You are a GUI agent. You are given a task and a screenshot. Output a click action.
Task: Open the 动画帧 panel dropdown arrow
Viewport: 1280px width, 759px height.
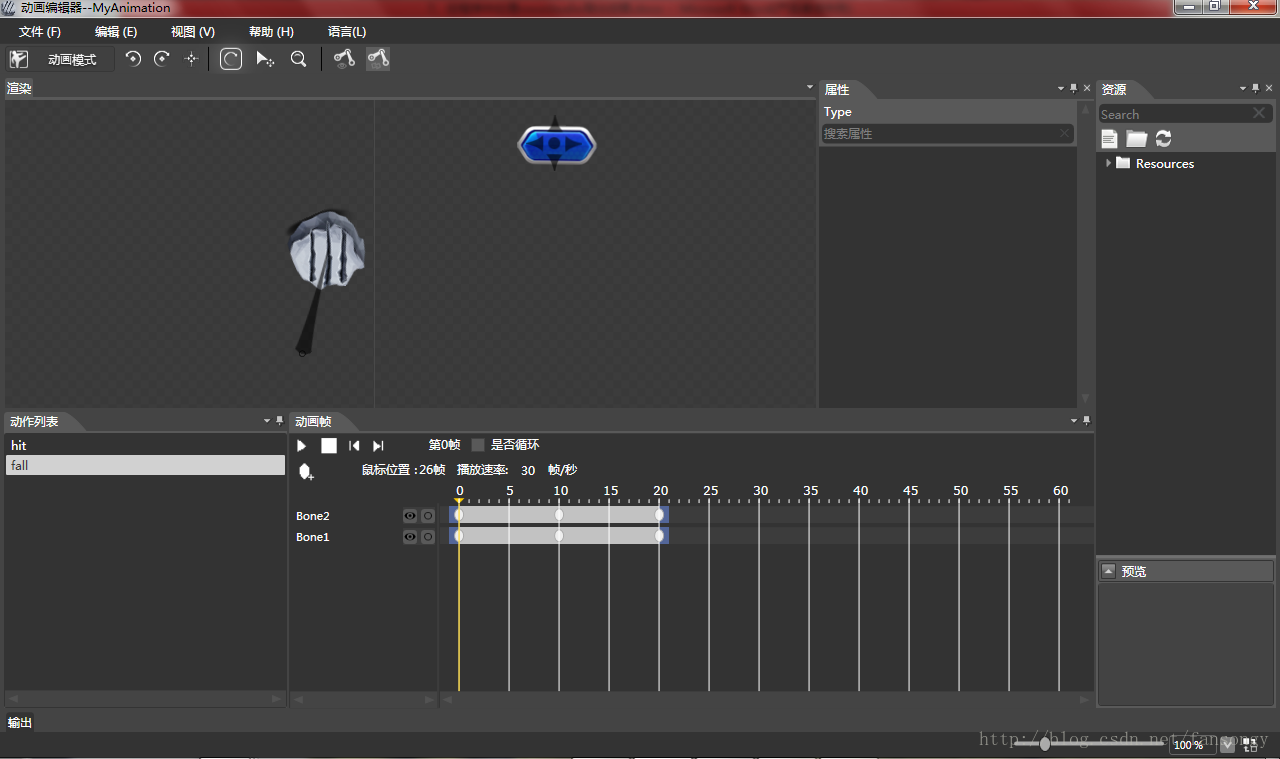(x=1074, y=421)
